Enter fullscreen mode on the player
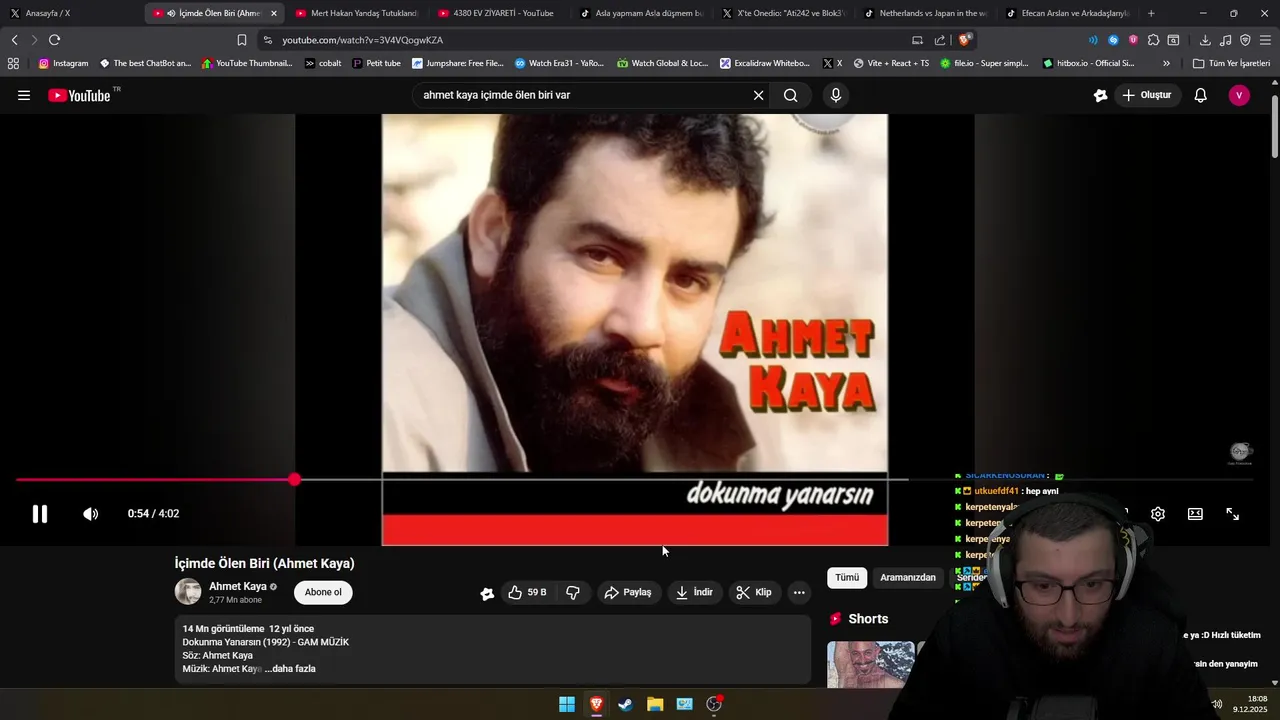Image resolution: width=1280 pixels, height=720 pixels. pos(1233,514)
